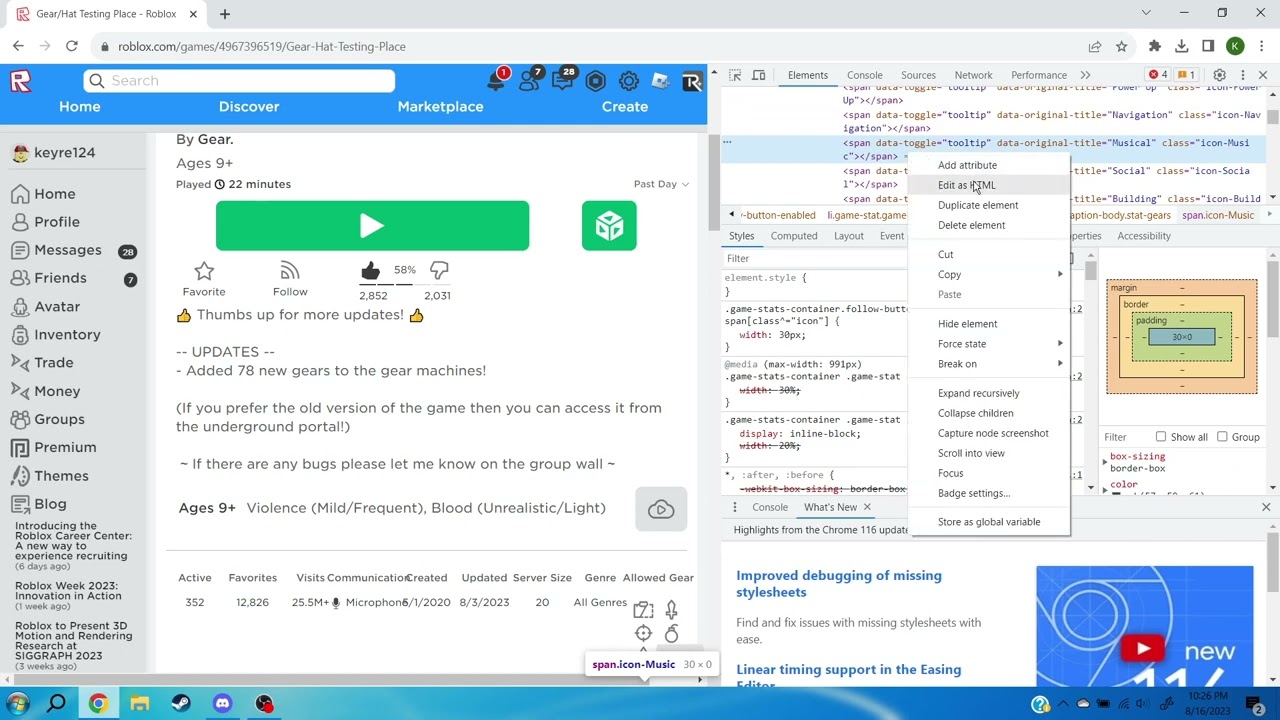Select Edit as HTML menu item
This screenshot has width=1280, height=720.
pos(990,185)
